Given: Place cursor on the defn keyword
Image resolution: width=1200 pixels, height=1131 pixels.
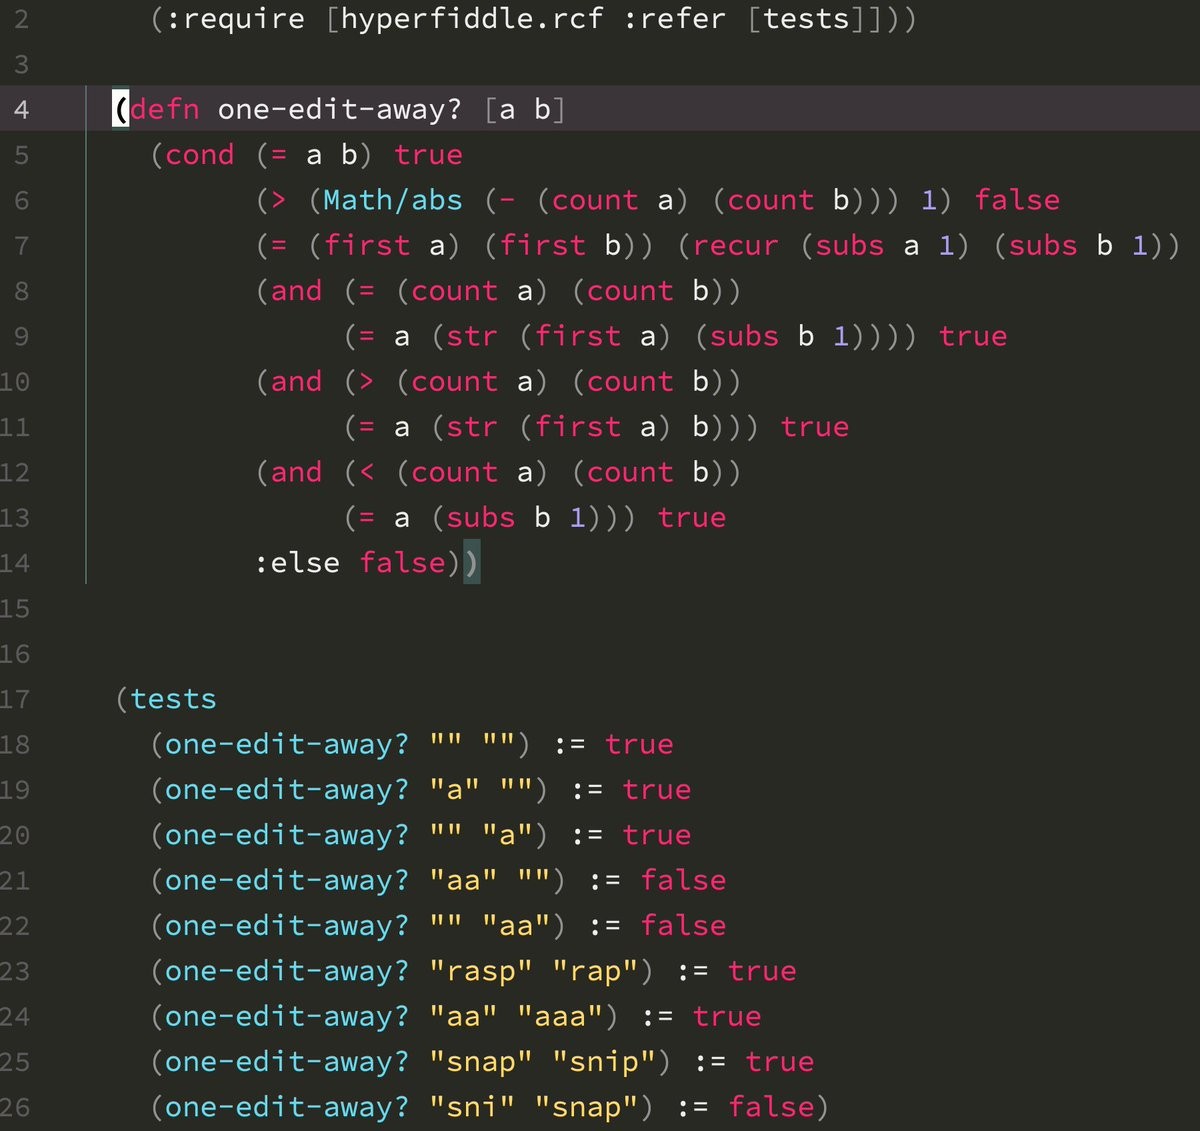Looking at the screenshot, I should [165, 109].
